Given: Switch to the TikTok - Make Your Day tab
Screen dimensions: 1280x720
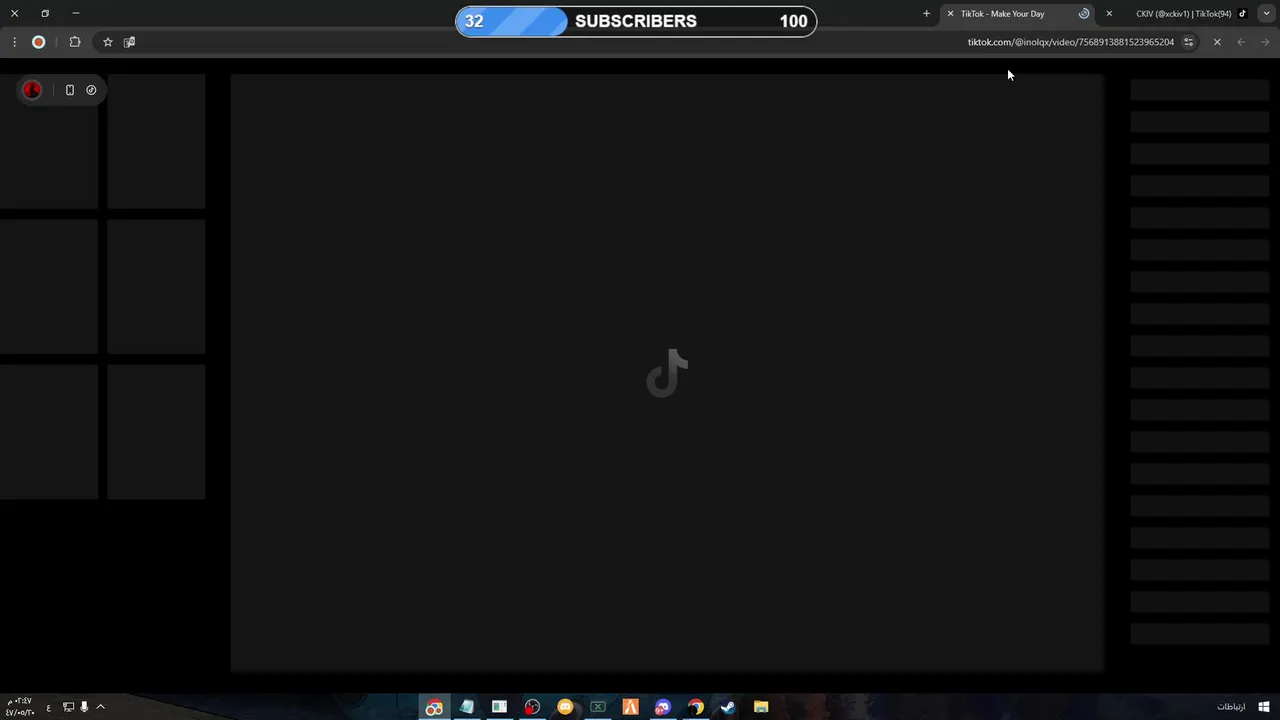Looking at the screenshot, I should tap(1019, 14).
